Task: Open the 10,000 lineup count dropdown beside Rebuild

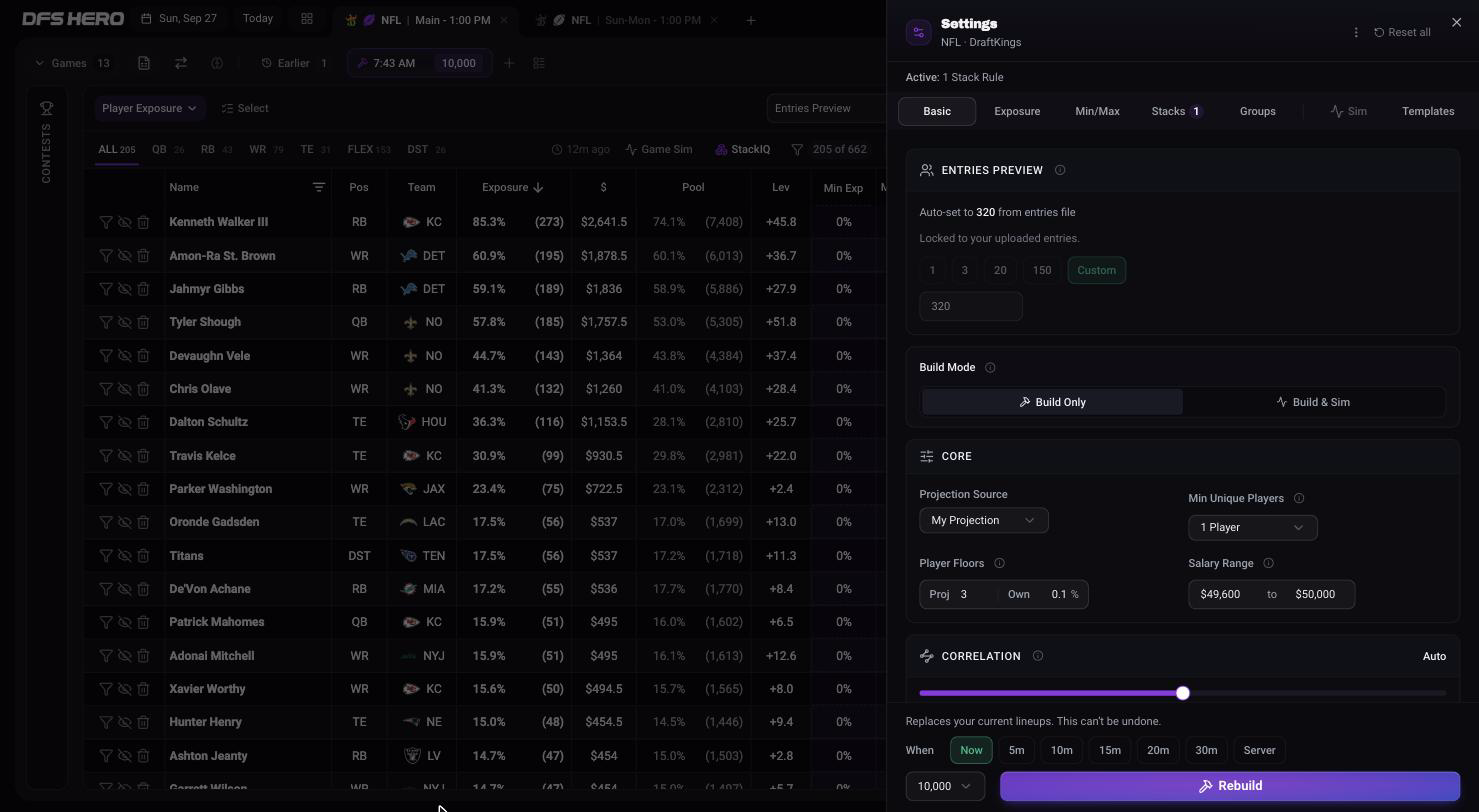Action: [945, 786]
